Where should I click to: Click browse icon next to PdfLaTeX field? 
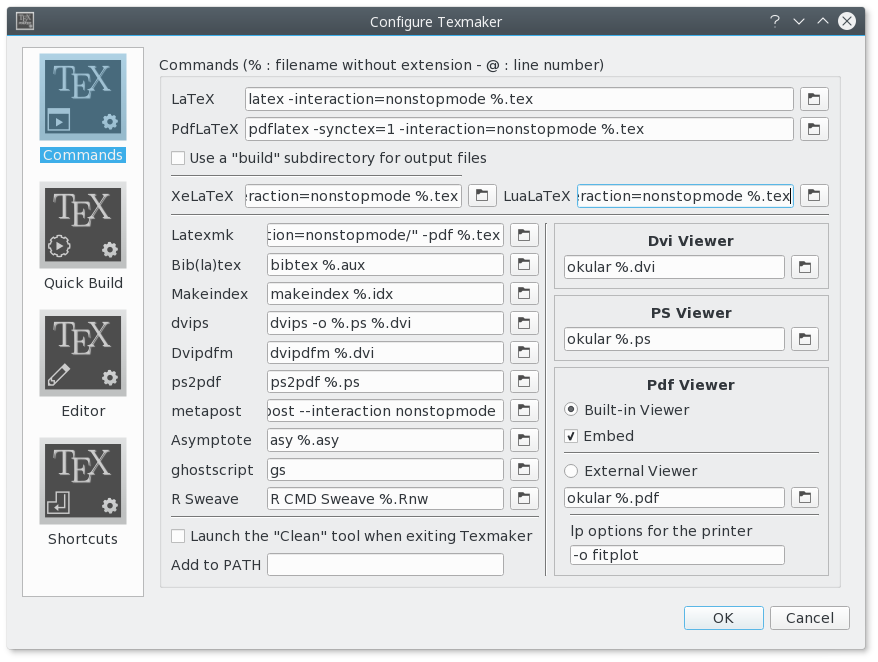[815, 129]
